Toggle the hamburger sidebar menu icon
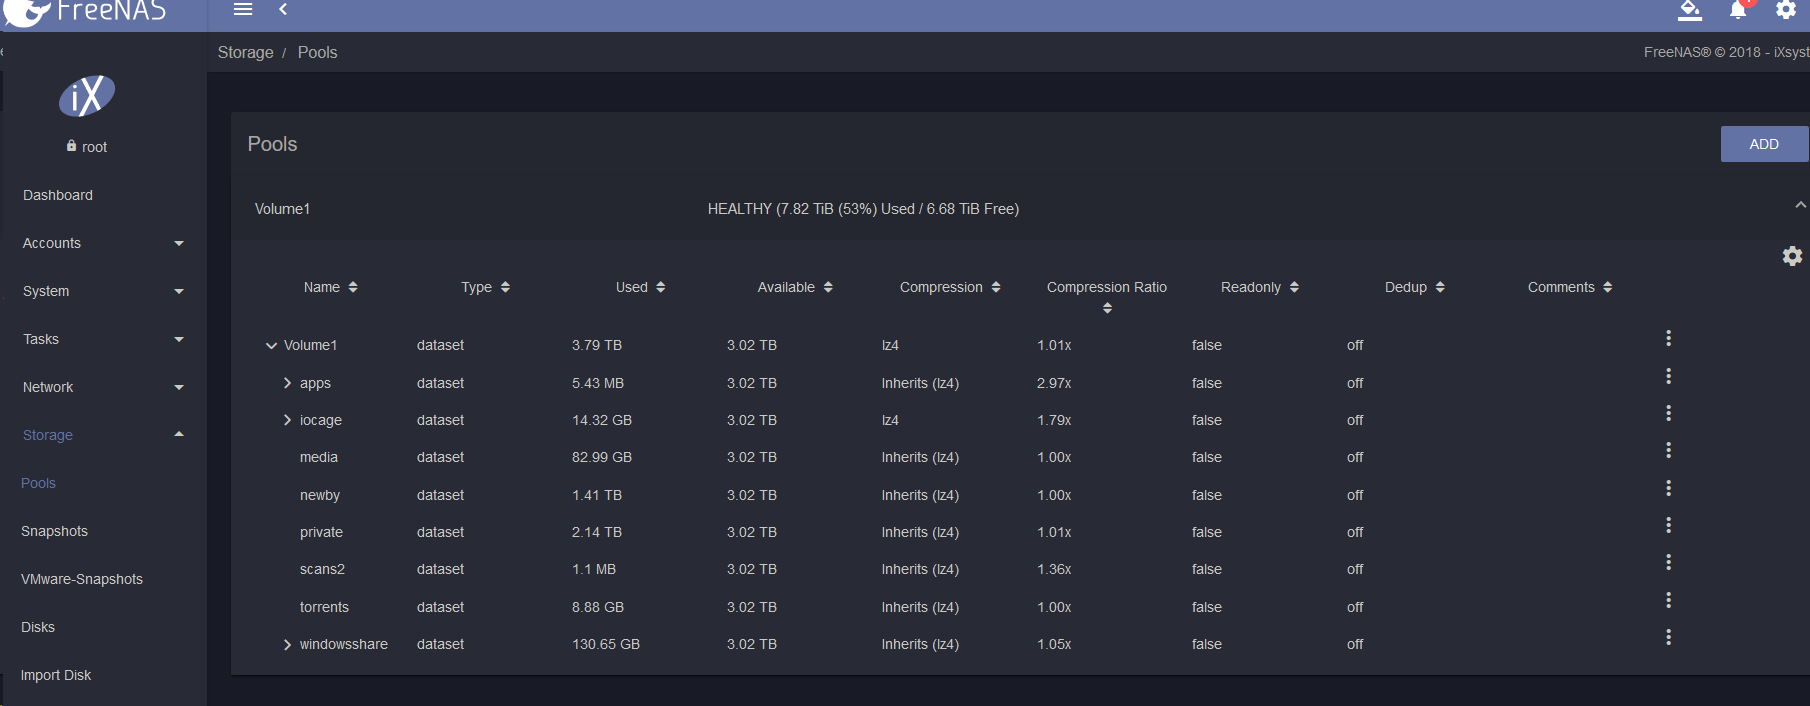The height and width of the screenshot is (706, 1810). tap(243, 9)
